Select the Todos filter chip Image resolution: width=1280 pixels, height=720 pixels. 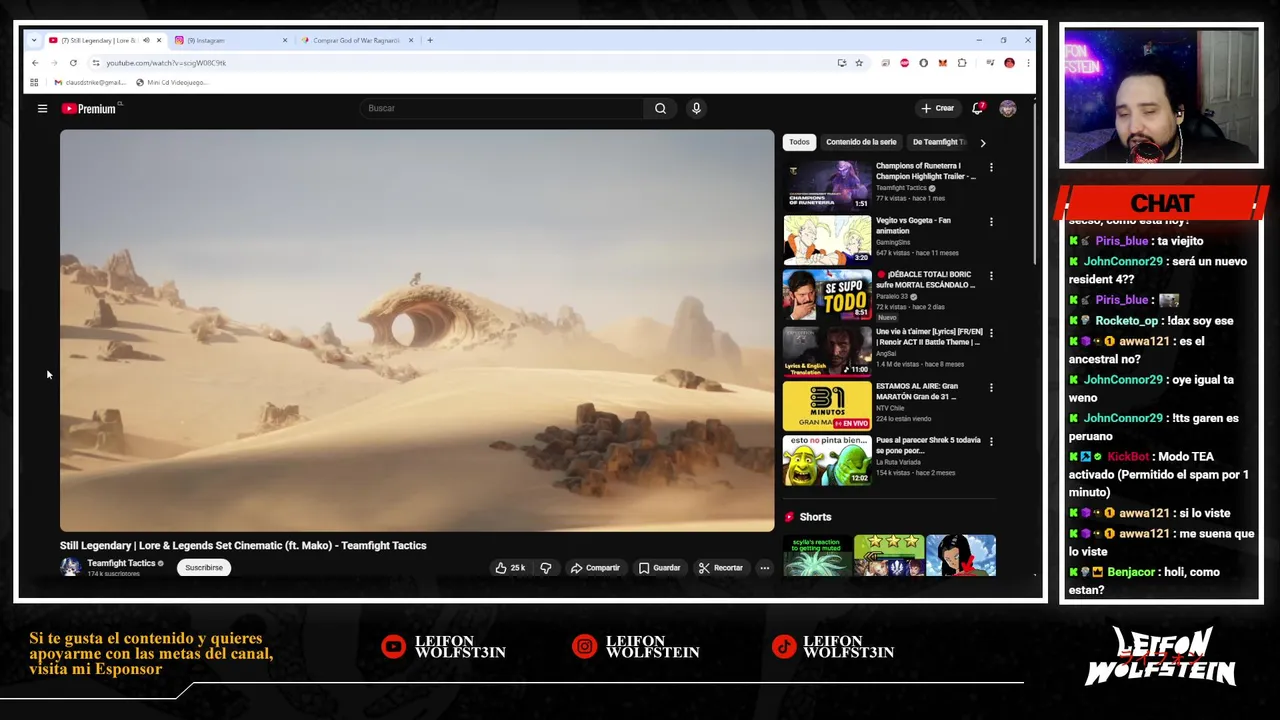click(799, 142)
